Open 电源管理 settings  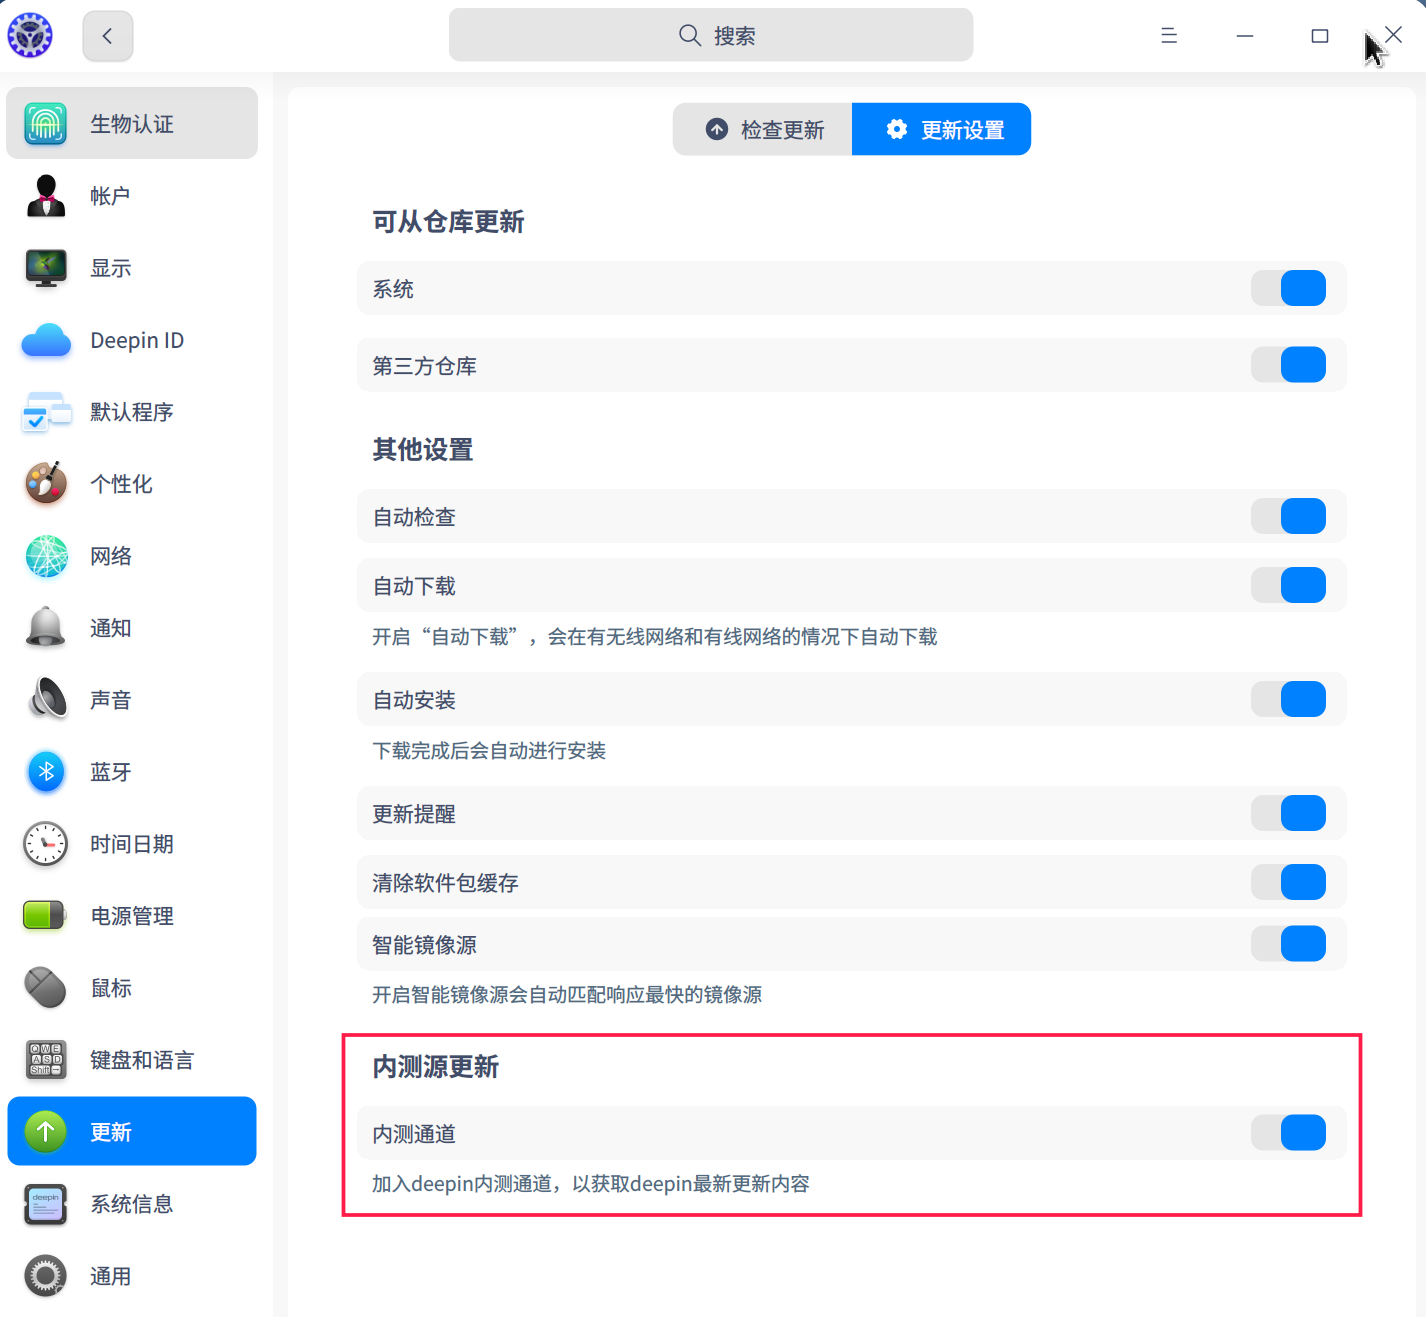[x=132, y=916]
